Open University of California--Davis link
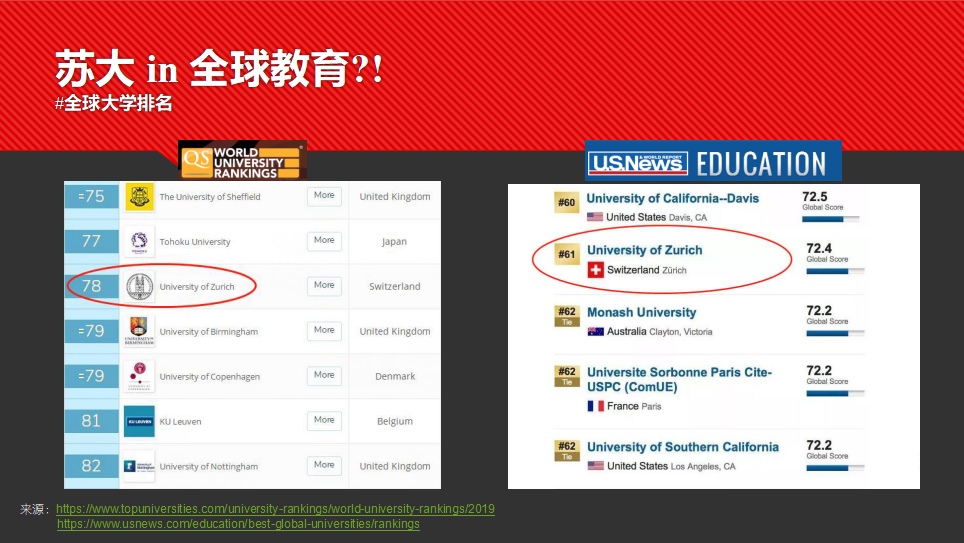 coord(673,199)
